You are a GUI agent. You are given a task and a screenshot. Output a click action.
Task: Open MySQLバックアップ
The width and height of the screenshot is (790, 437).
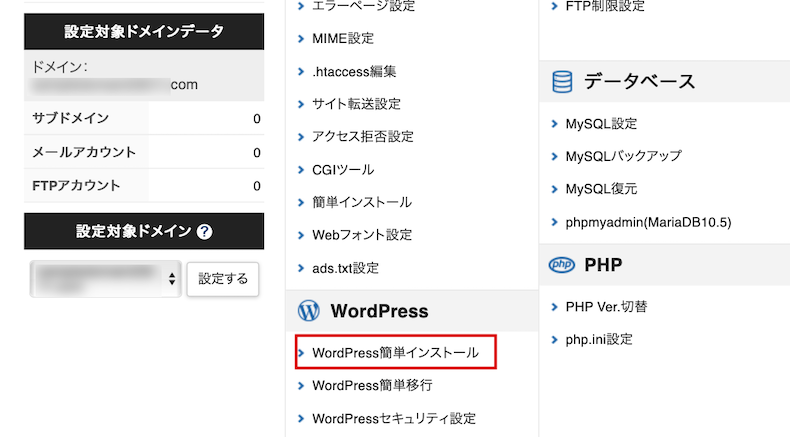623,156
